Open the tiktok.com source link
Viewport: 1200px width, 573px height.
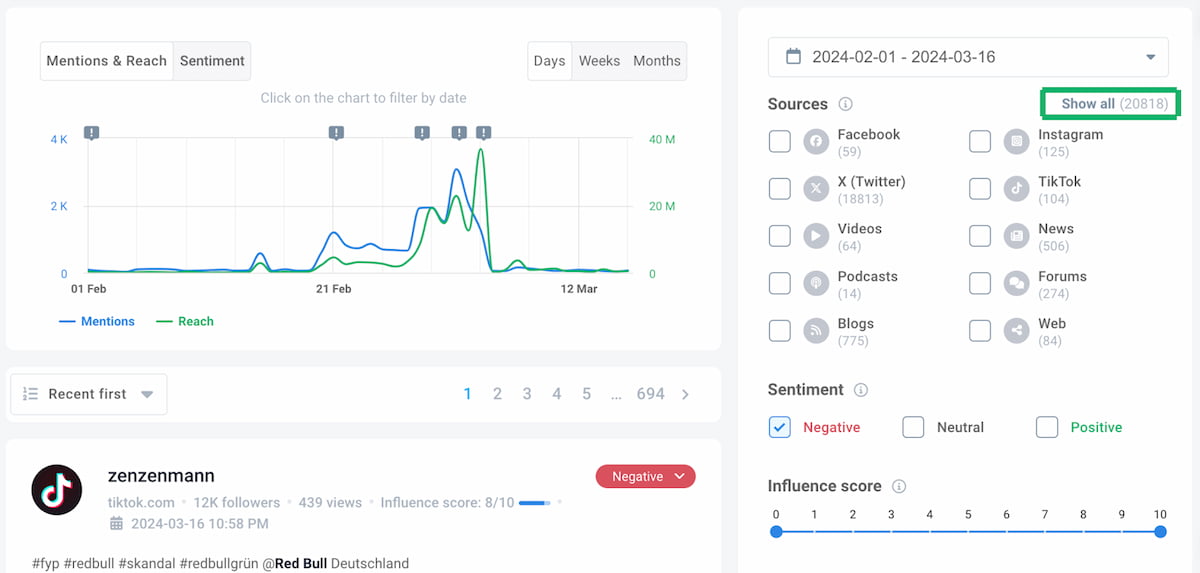coord(141,502)
